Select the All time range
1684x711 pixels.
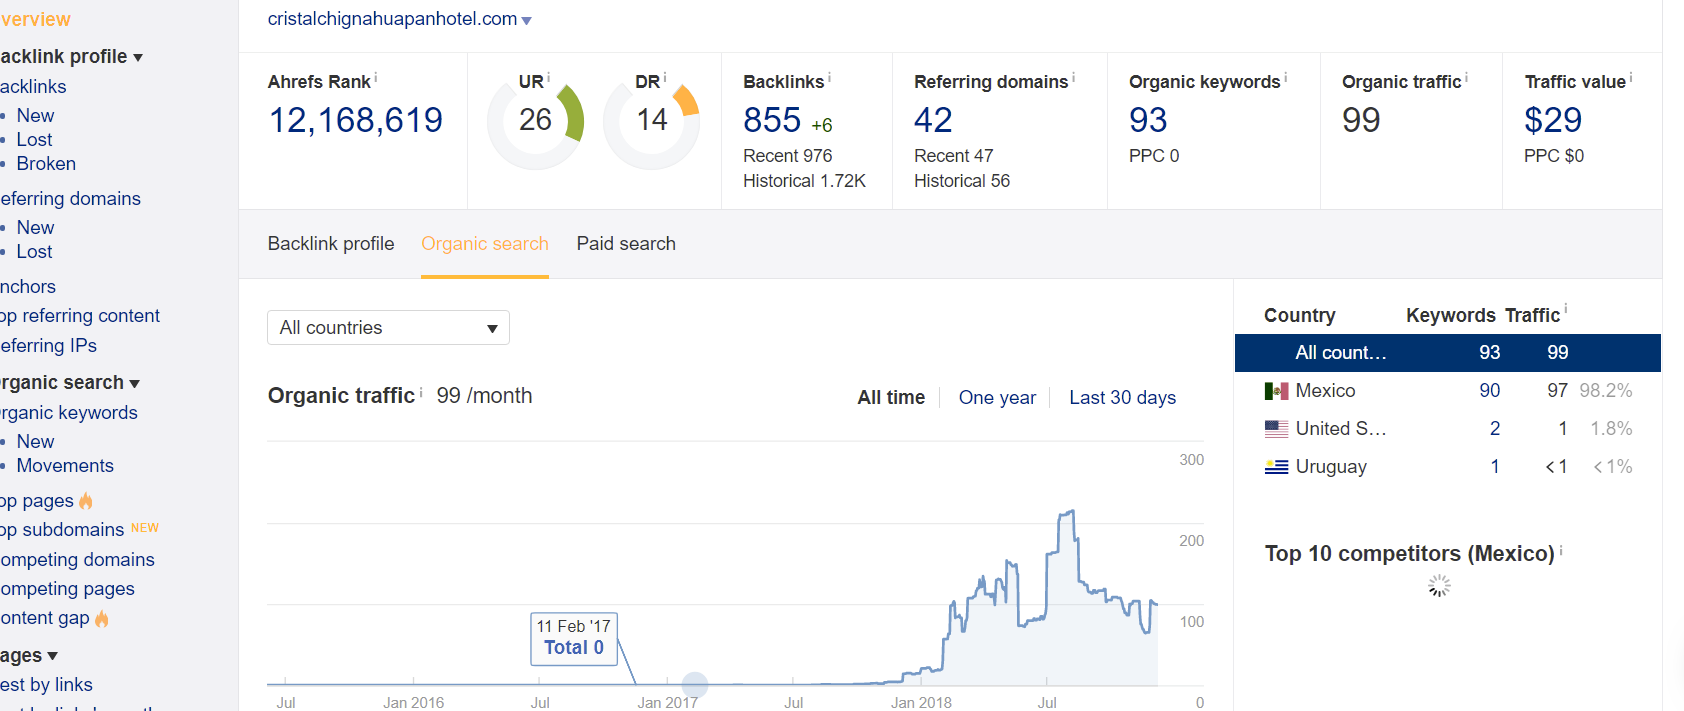pos(891,398)
